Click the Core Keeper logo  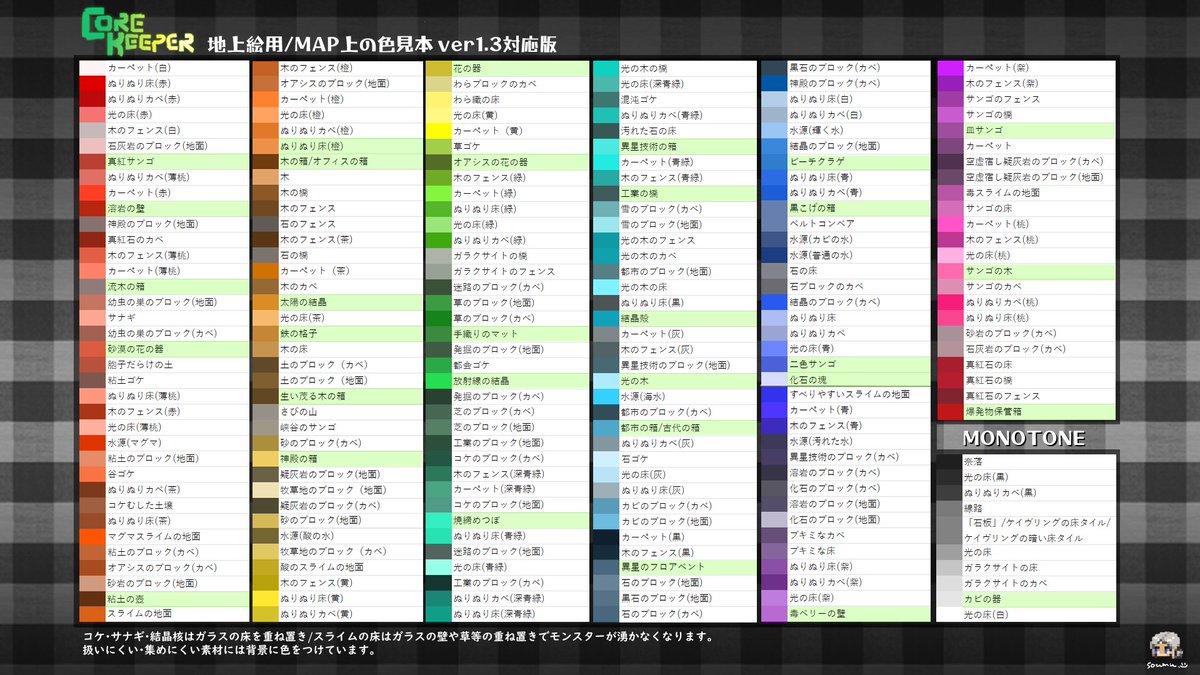(x=137, y=33)
